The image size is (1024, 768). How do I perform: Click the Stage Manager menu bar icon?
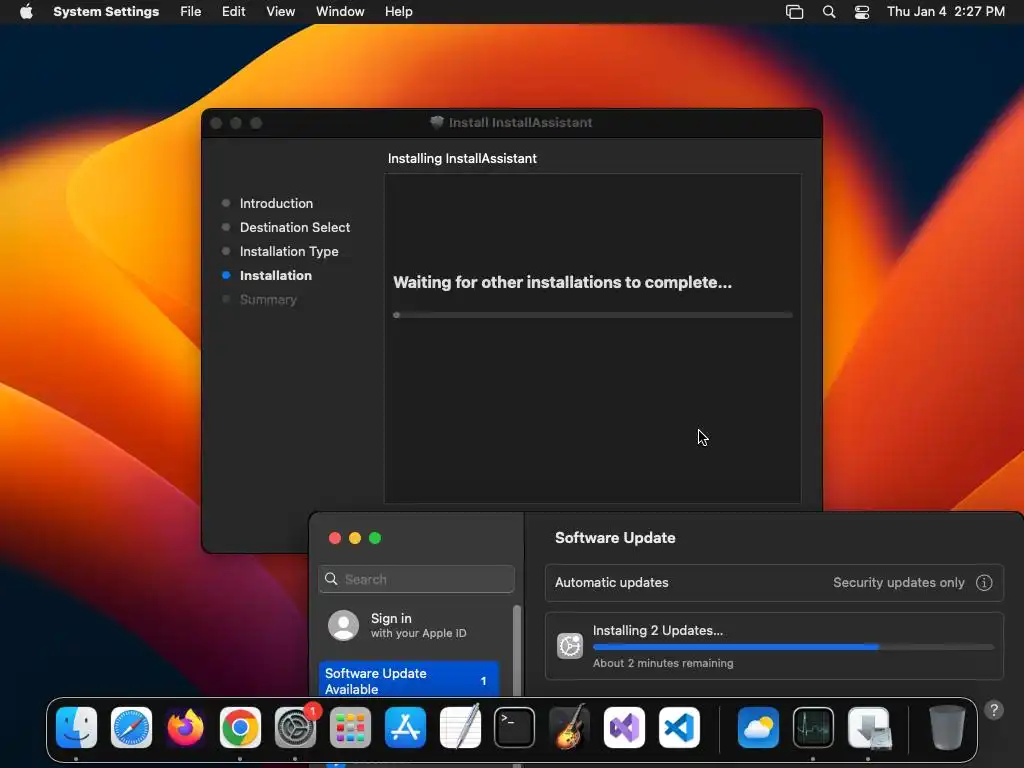point(794,12)
